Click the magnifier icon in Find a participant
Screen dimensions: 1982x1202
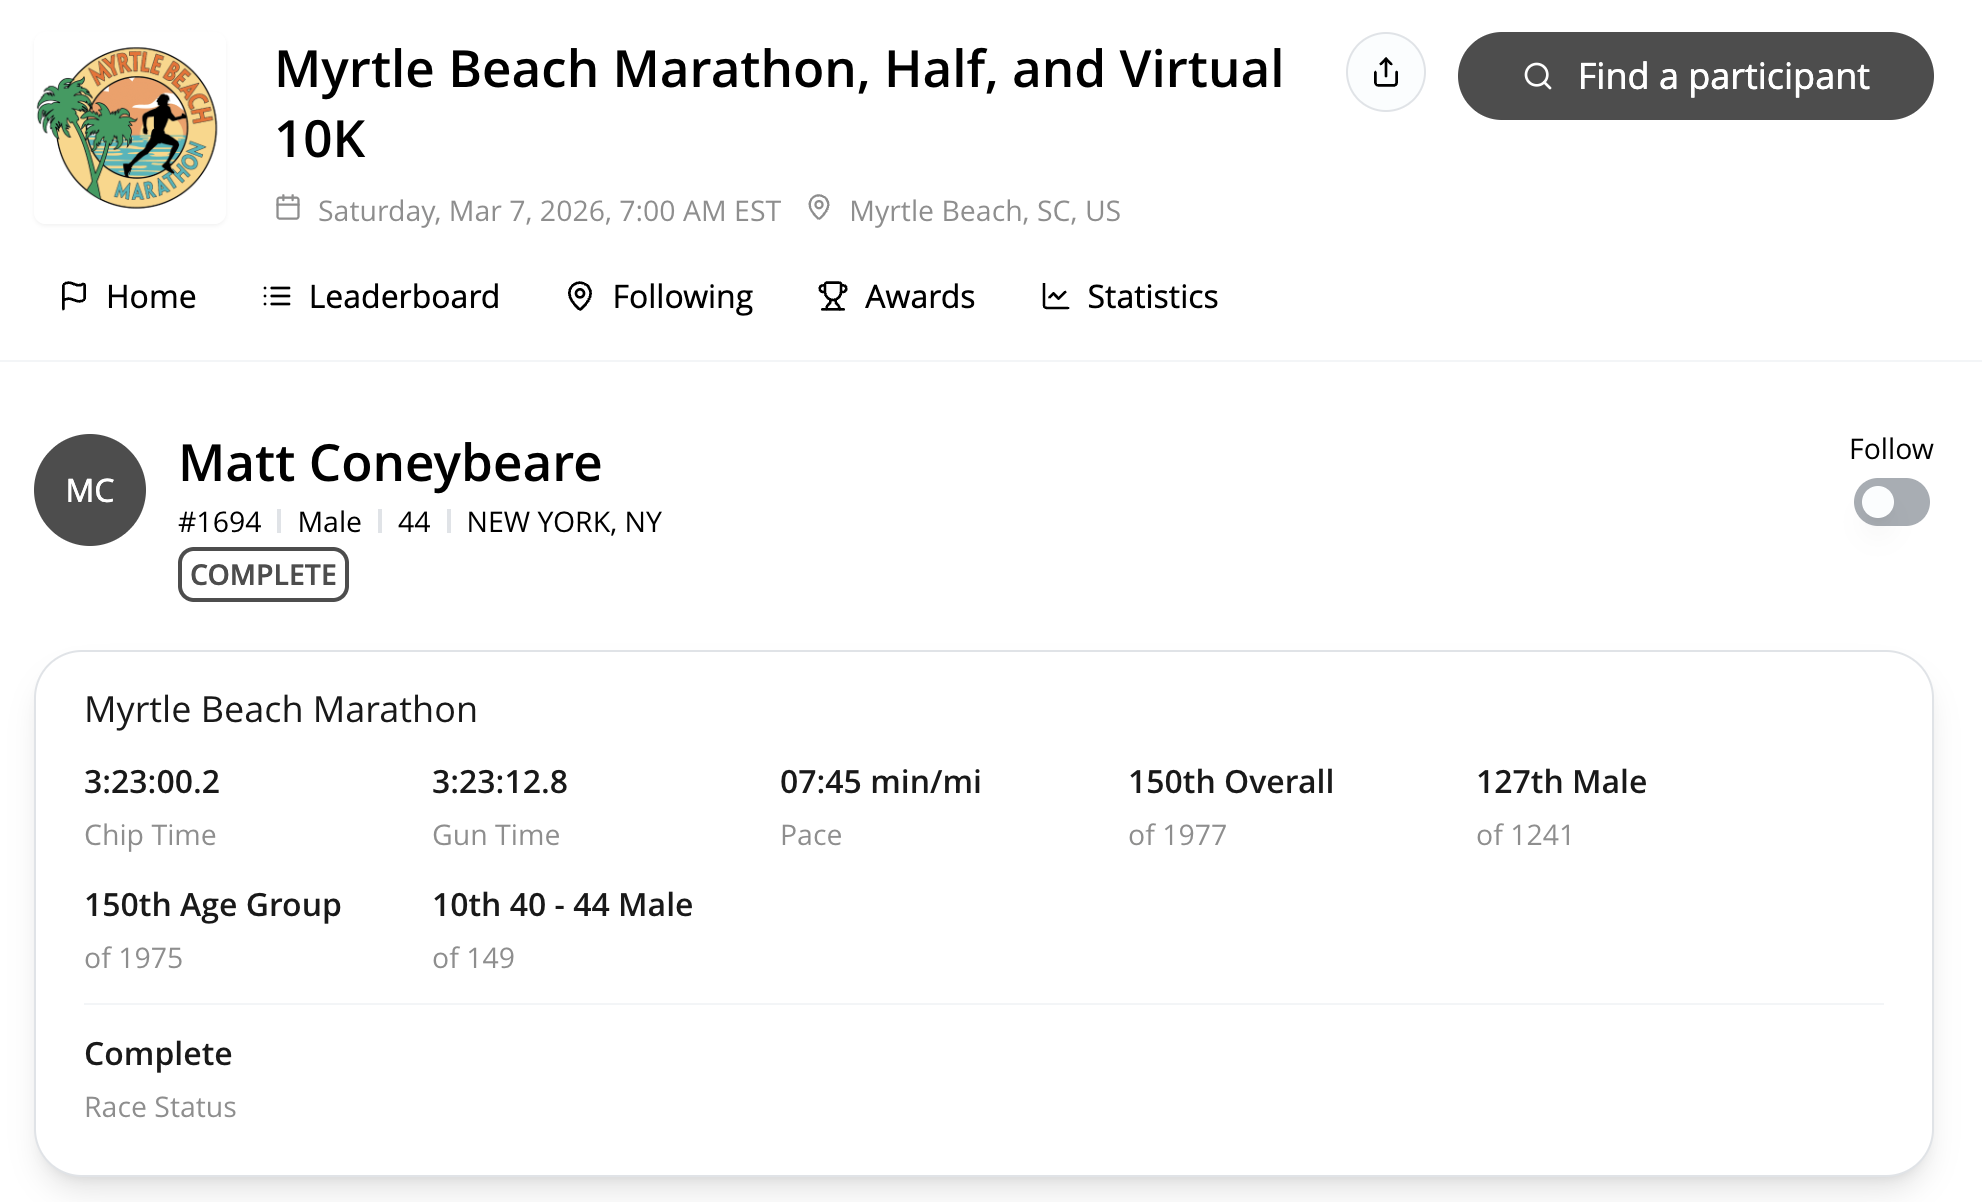point(1538,76)
